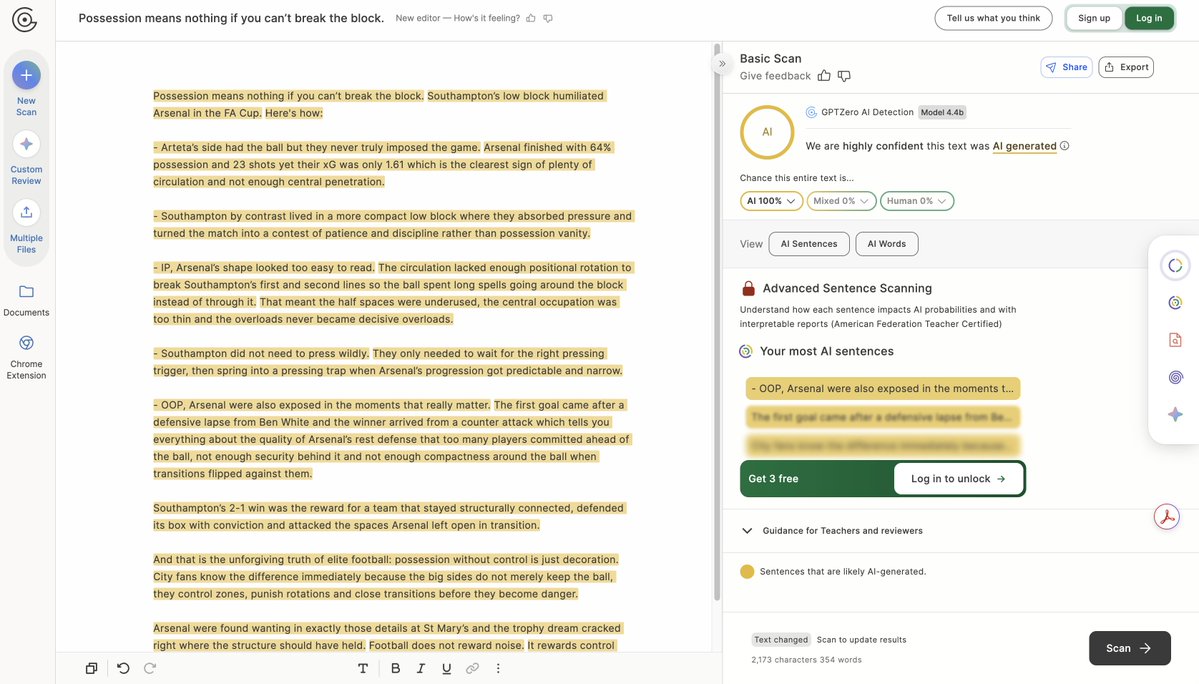Undo the last edit

pyautogui.click(x=123, y=668)
